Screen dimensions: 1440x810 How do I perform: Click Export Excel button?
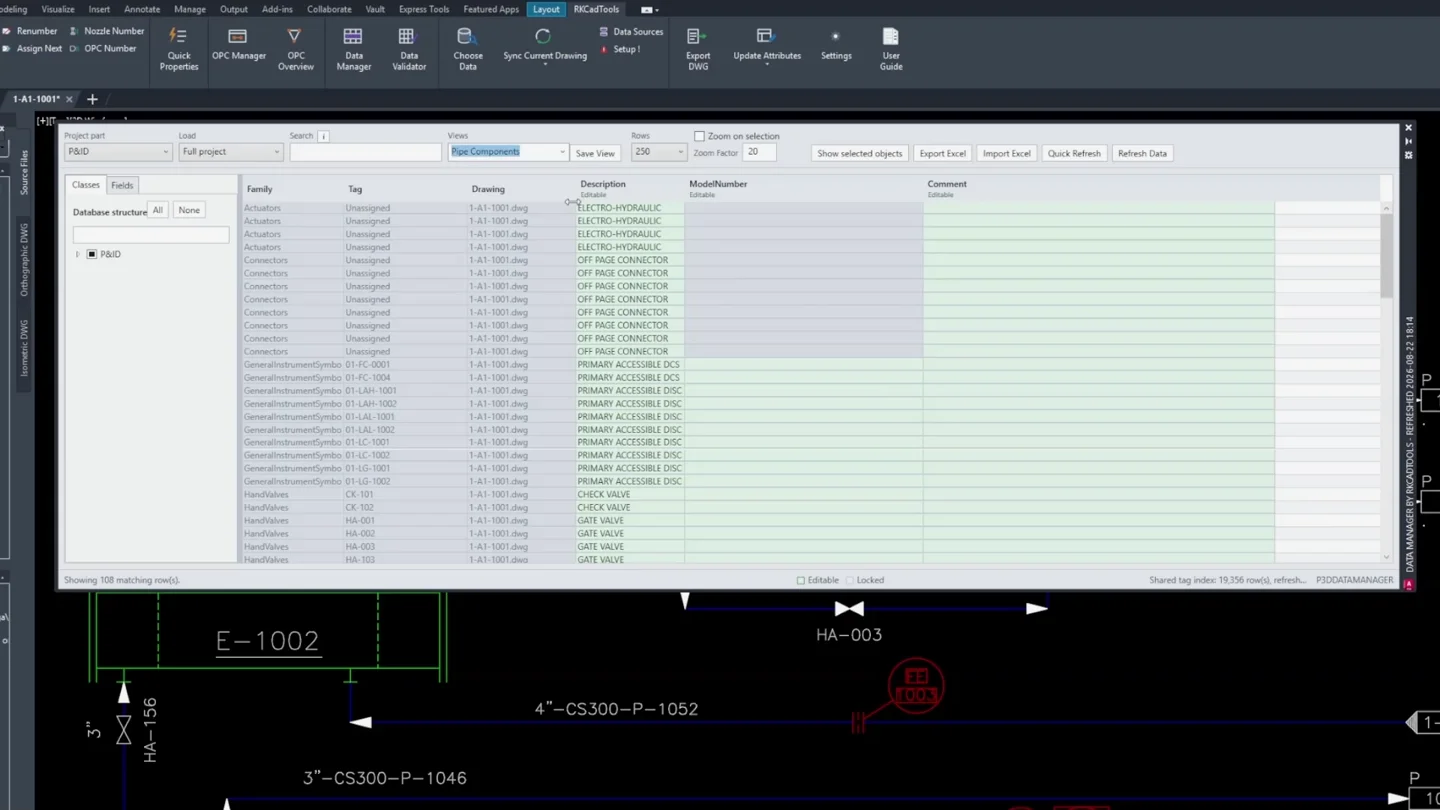942,153
